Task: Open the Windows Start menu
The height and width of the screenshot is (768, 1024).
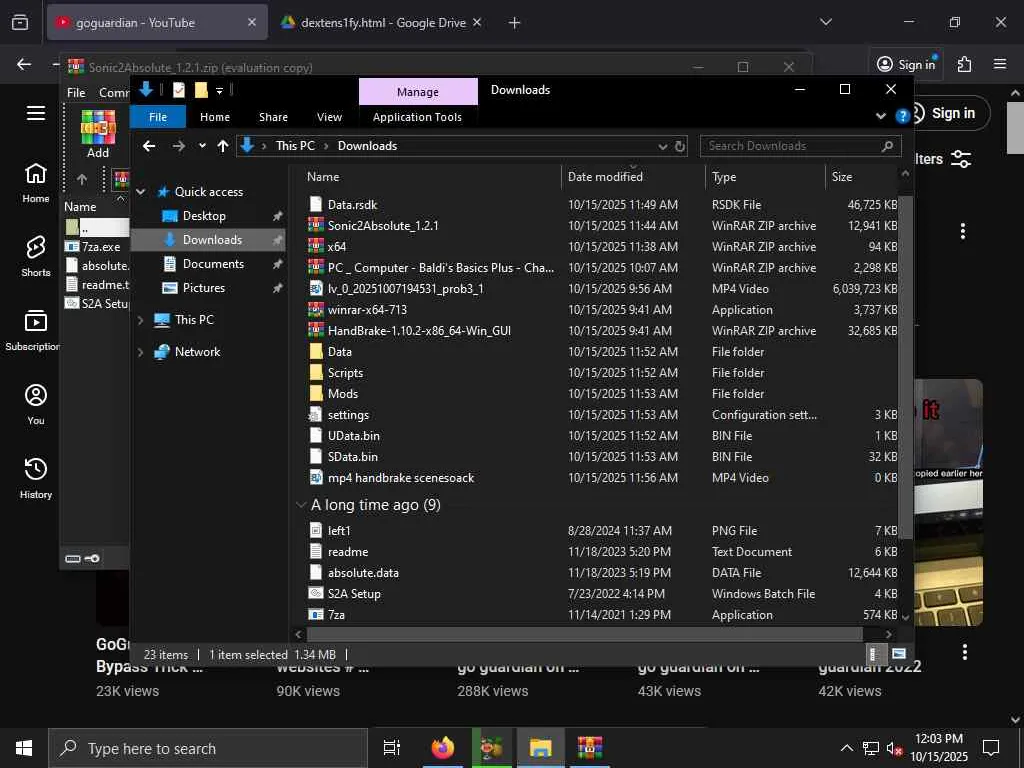Action: 24,748
